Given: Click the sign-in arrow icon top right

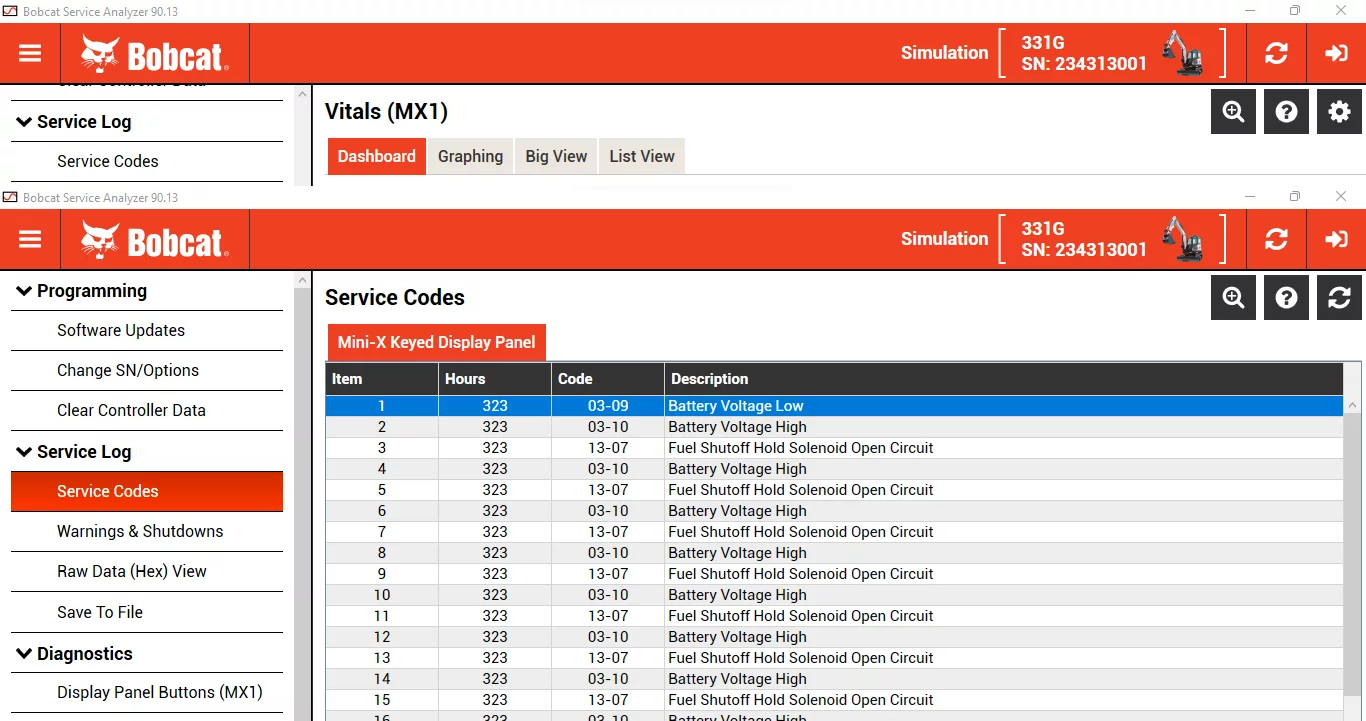Looking at the screenshot, I should pyautogui.click(x=1336, y=239).
